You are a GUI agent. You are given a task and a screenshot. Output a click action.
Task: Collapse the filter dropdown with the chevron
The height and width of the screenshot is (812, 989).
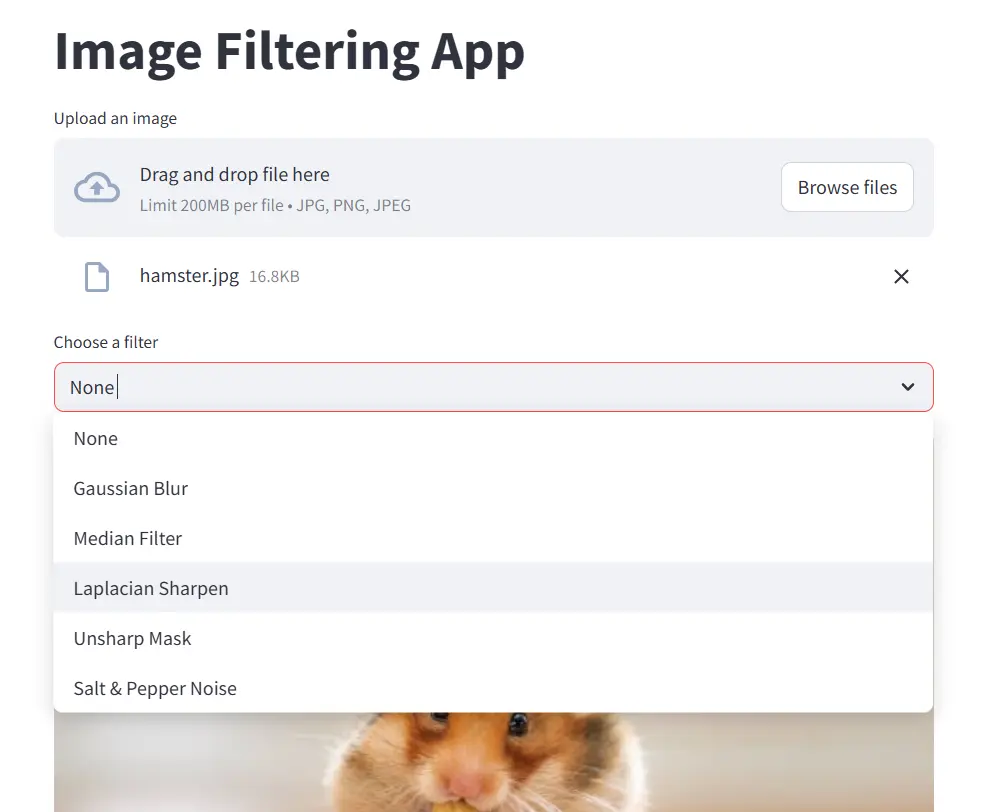907,387
